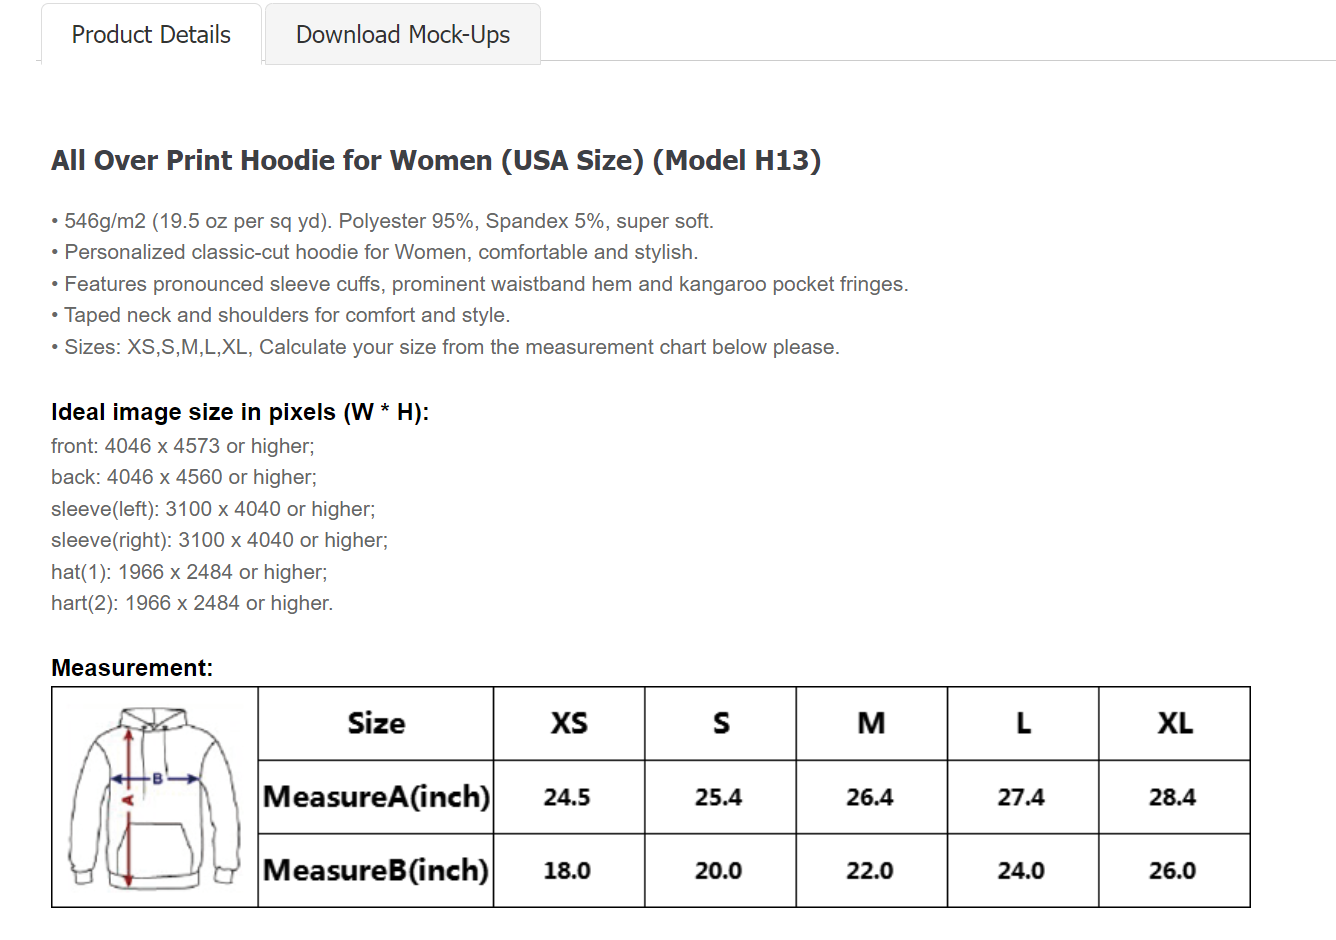Select the XS column header in the table
1336x940 pixels.
point(568,723)
